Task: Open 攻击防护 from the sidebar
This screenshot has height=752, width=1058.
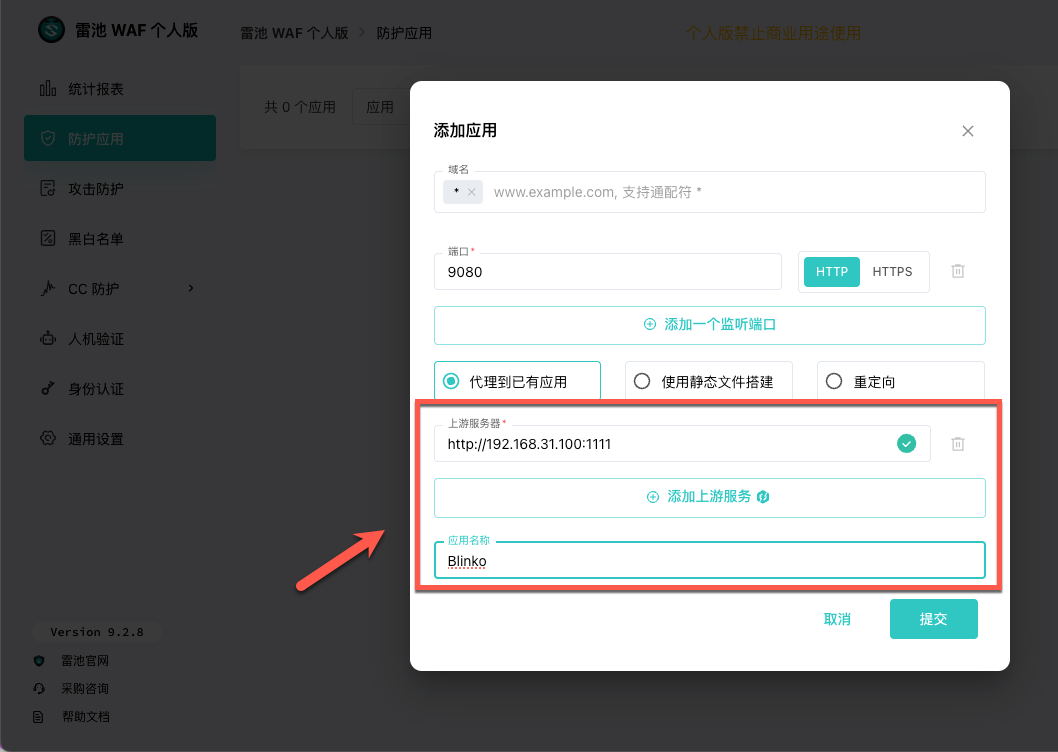Action: point(120,188)
